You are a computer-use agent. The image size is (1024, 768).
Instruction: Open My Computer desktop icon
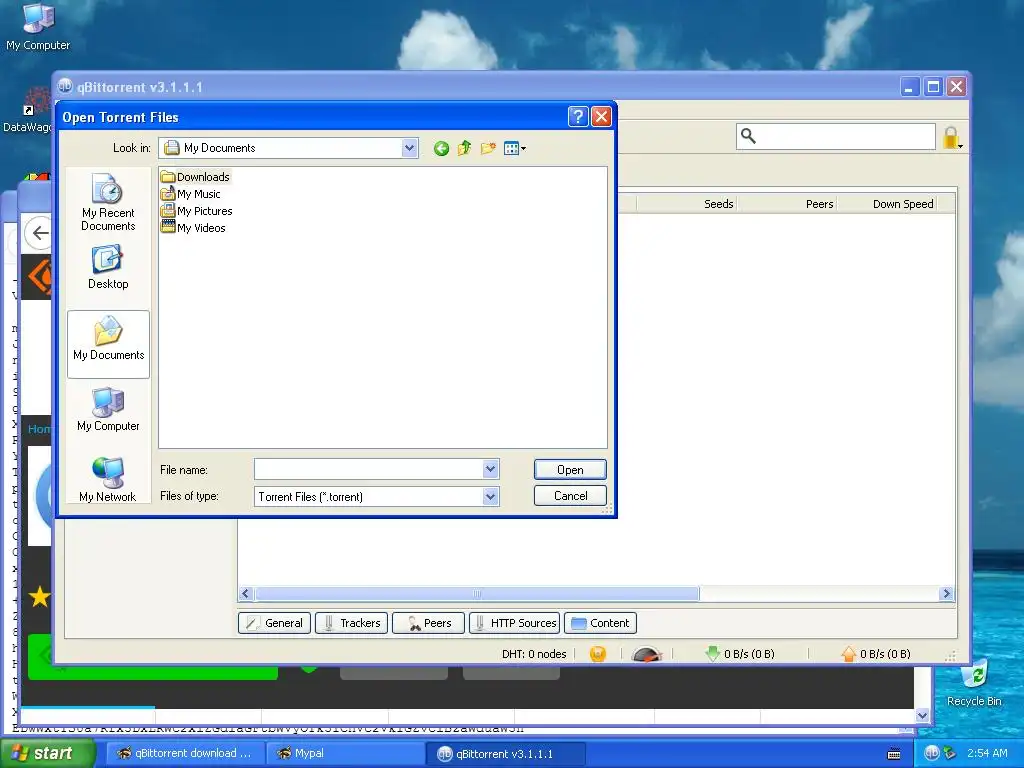(38, 26)
